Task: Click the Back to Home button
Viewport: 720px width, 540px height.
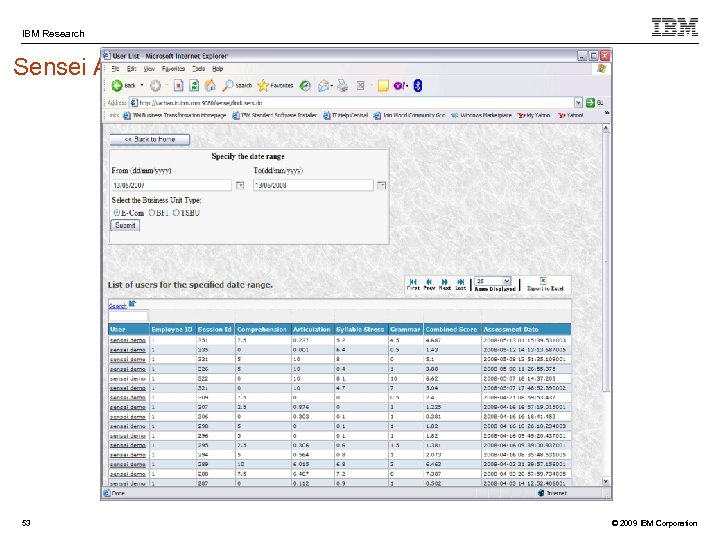Action: [150, 139]
